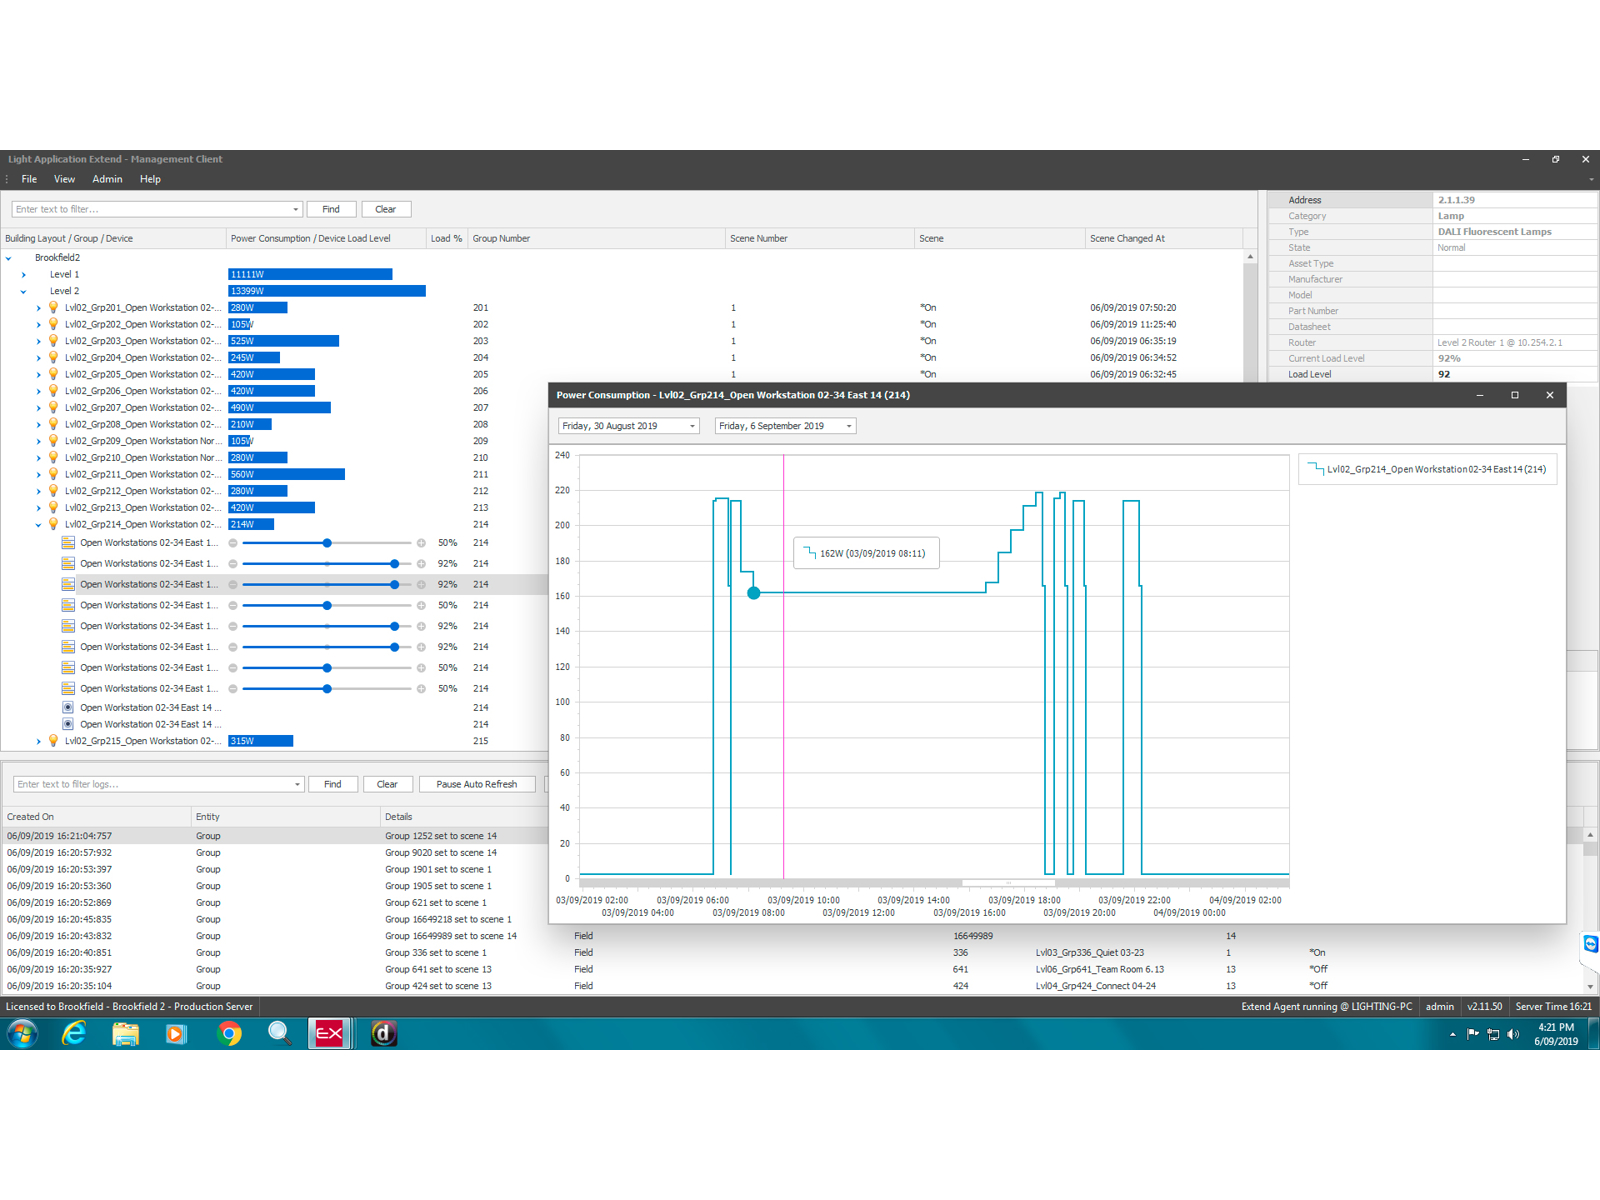This screenshot has height=1200, width=1600.
Task: Collapse the Lvl02_Grp214 group node
Action: (39, 525)
